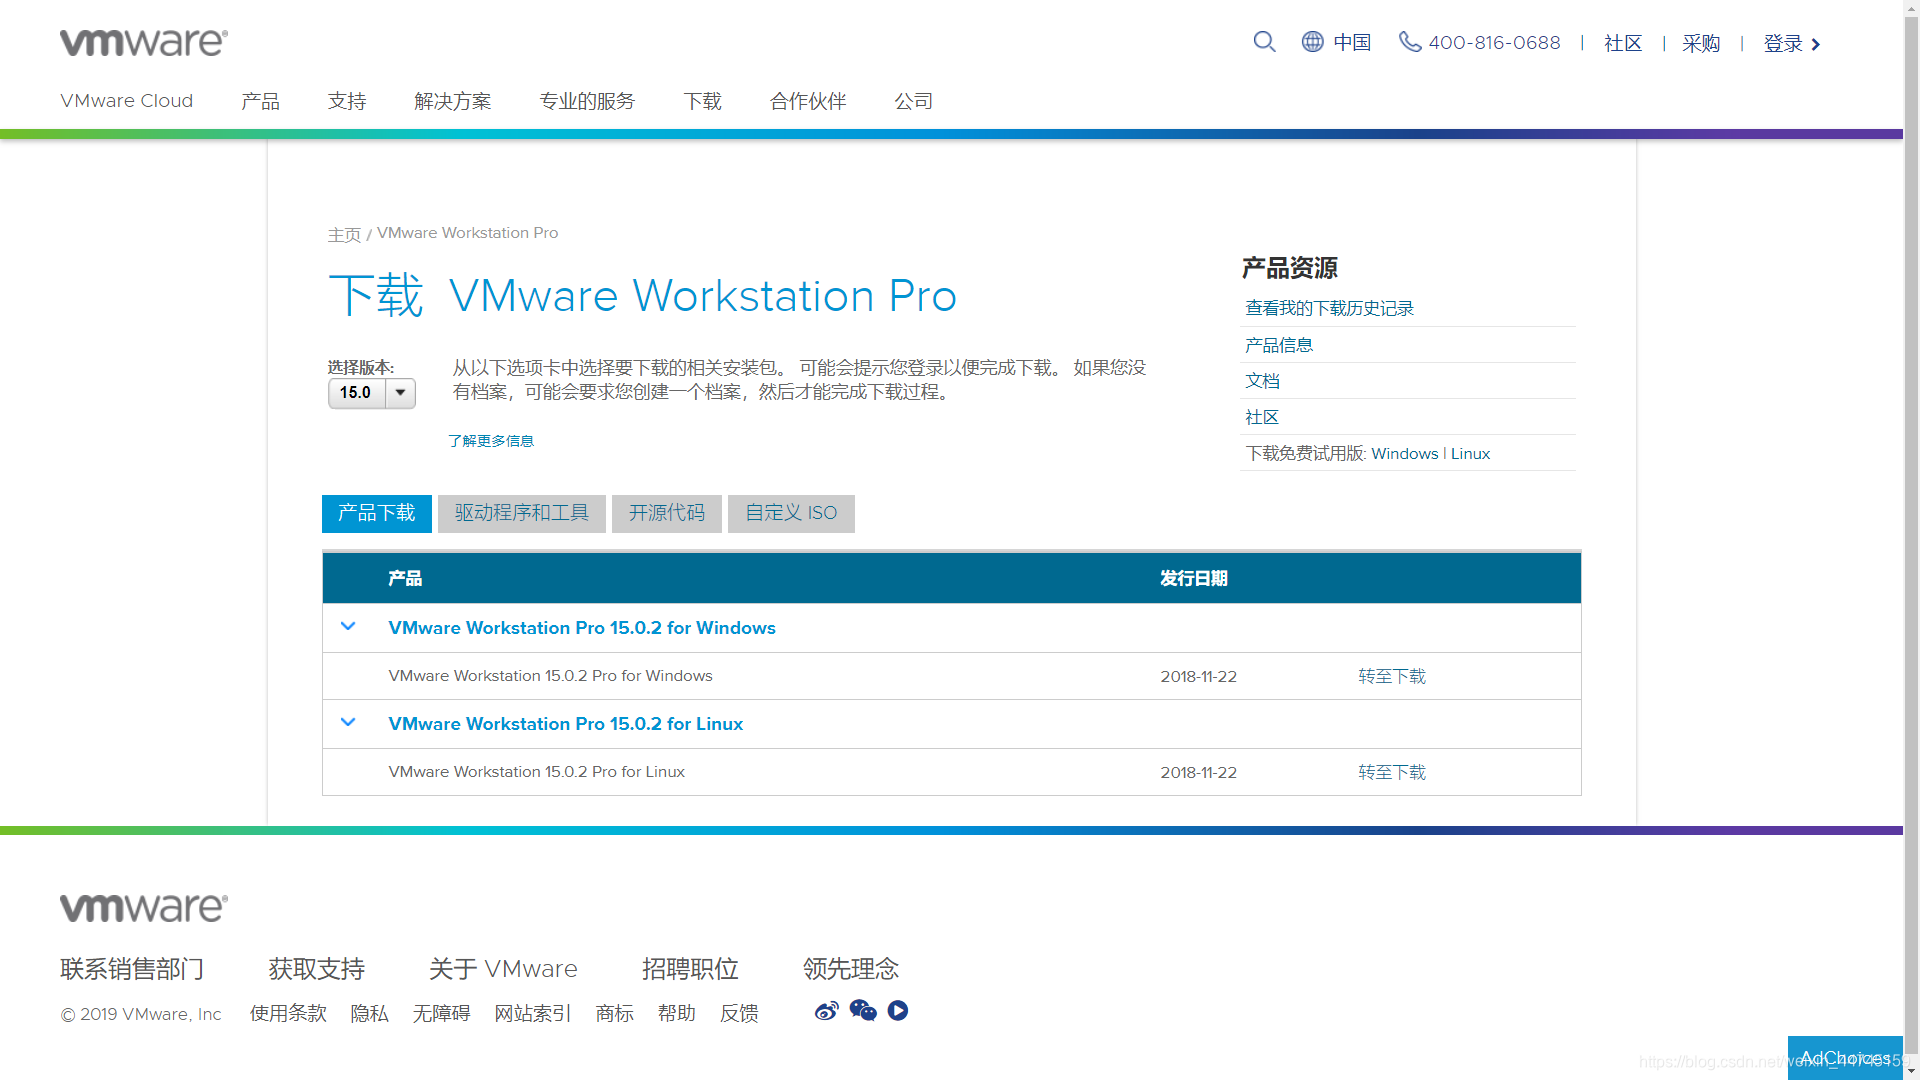Open the 产品 navigation menu

(x=261, y=101)
